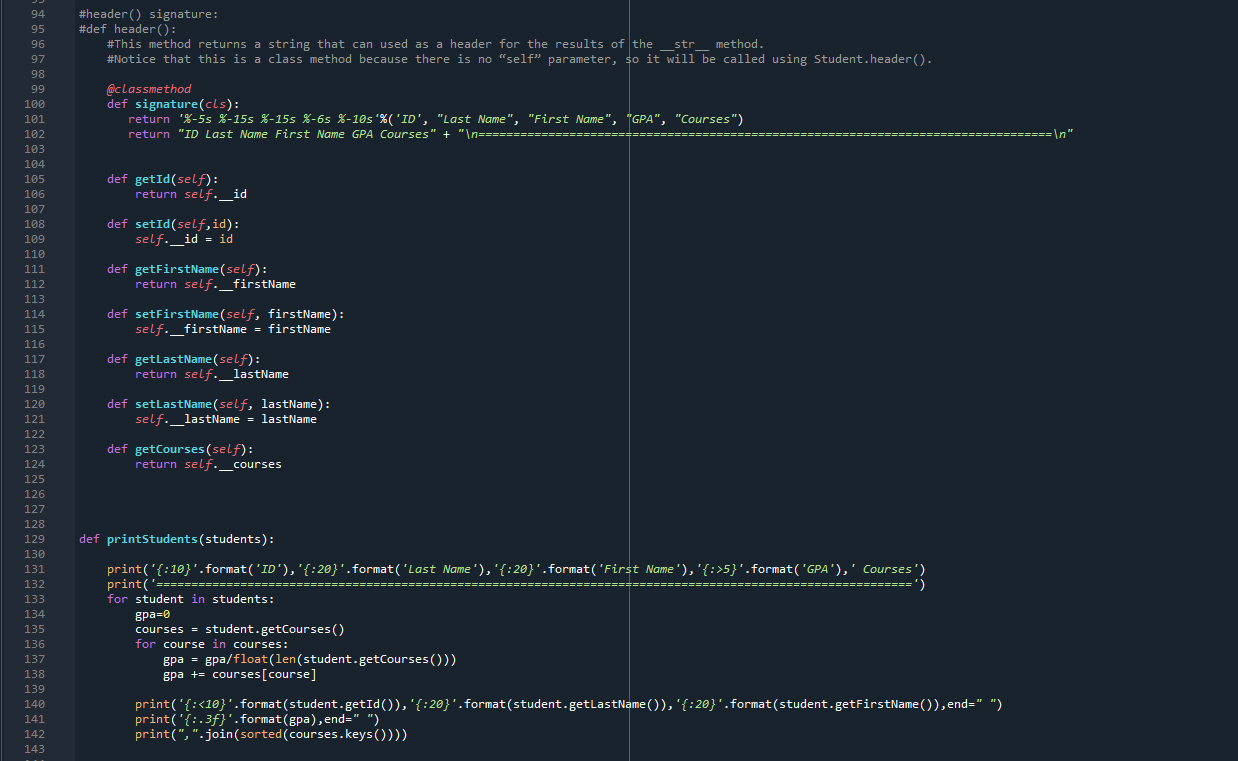Click the 'return self.__id' statement
Screen dimensions: 1238x761
point(191,194)
